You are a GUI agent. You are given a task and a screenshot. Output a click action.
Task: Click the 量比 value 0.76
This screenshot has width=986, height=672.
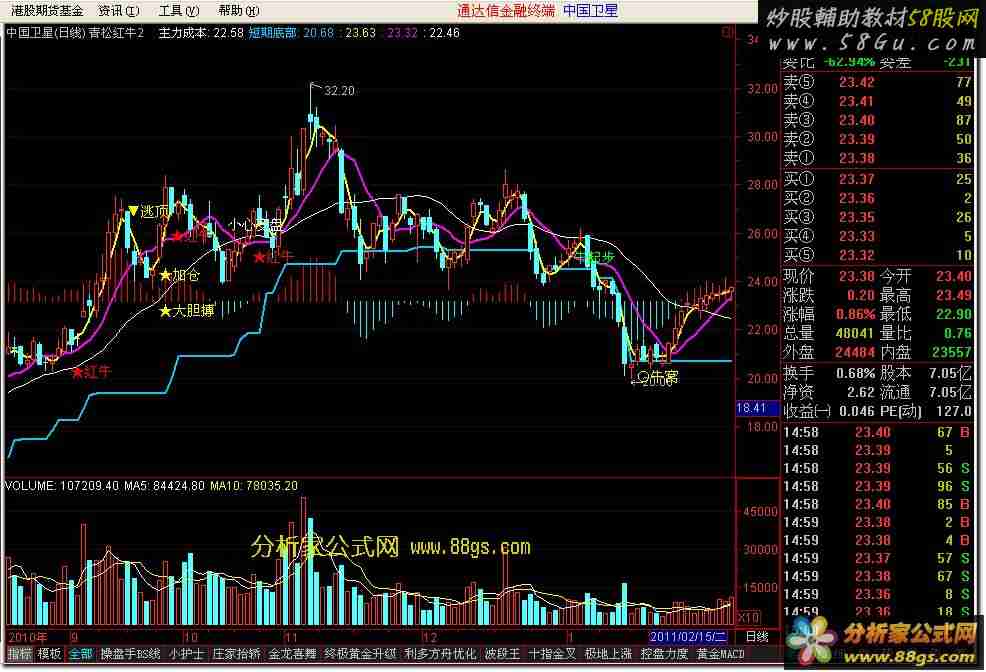pos(958,333)
